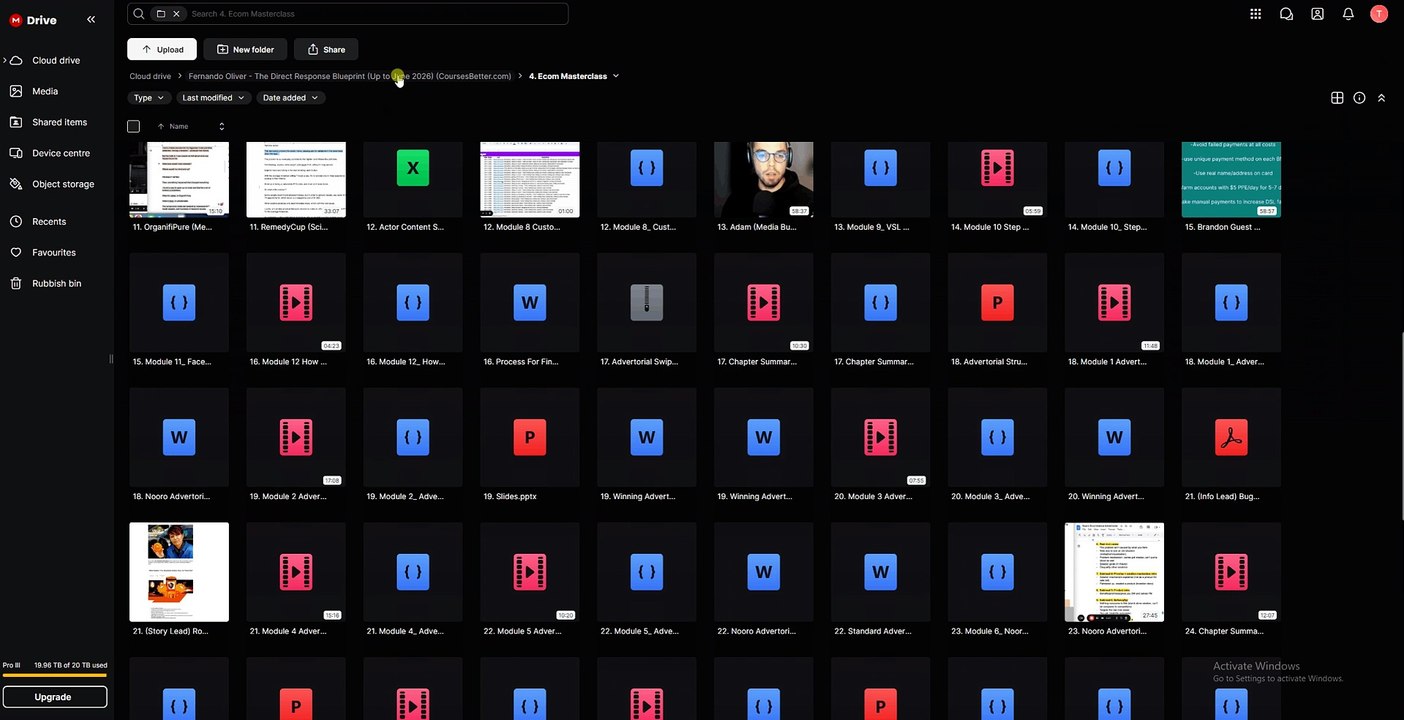This screenshot has height=720, width=1404.
Task: Open the 23. Nooro Advertori... video thumbnail
Action: coord(1115,572)
